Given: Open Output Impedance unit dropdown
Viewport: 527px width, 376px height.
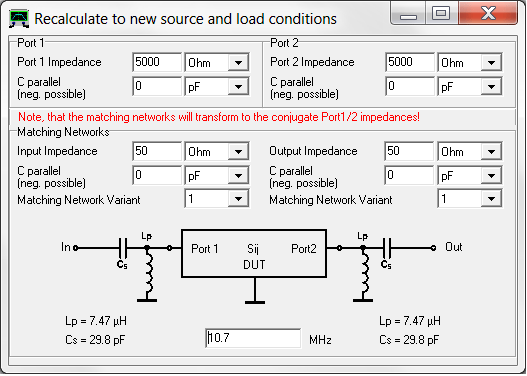Looking at the screenshot, I should point(491,152).
